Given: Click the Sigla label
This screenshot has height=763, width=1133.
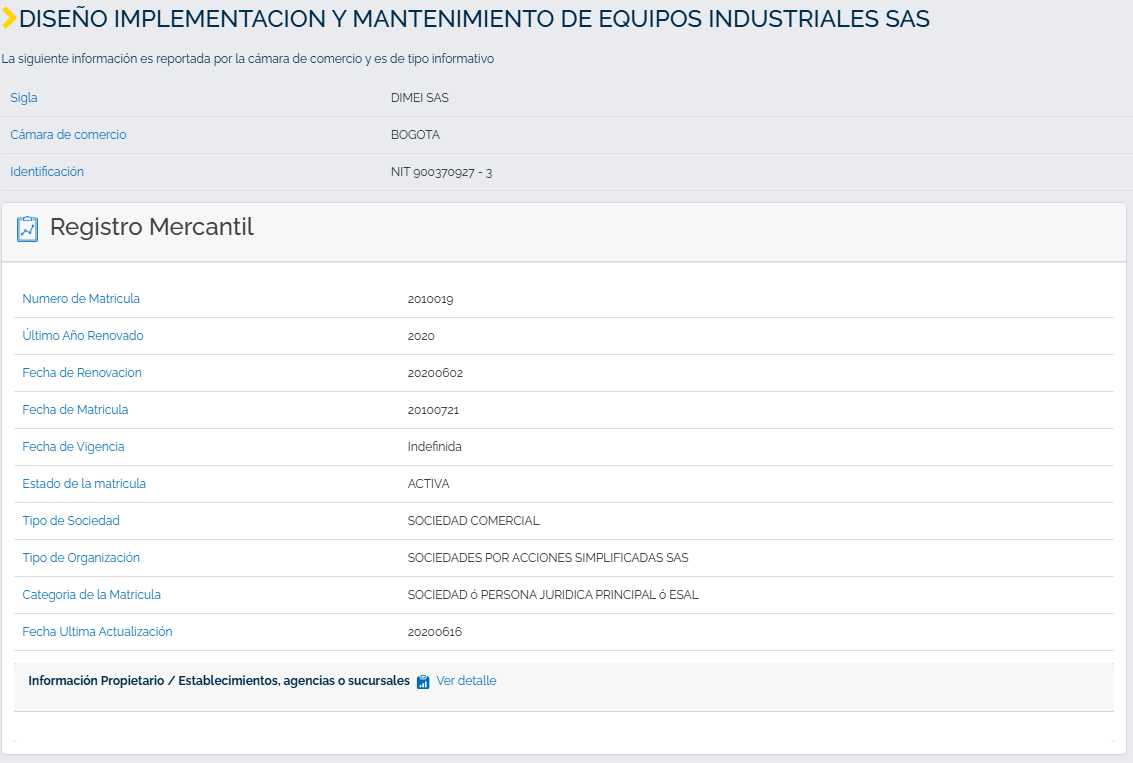Looking at the screenshot, I should click(x=24, y=98).
